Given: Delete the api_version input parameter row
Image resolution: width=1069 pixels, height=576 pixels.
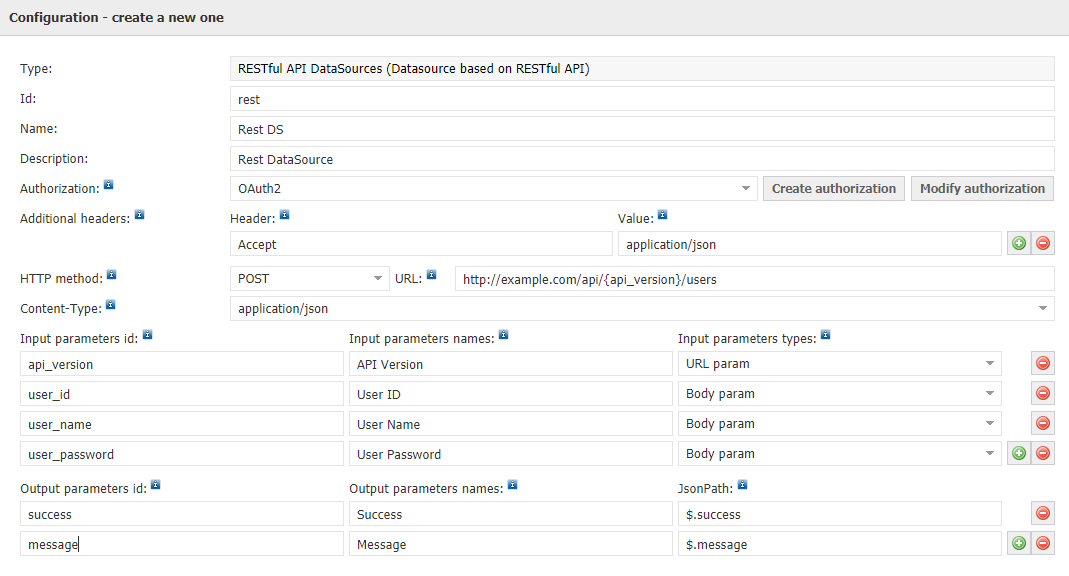Looking at the screenshot, I should 1042,363.
